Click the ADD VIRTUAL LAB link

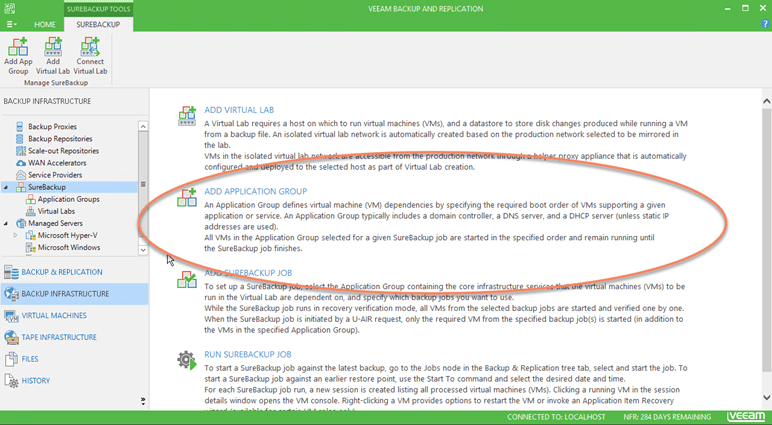(x=239, y=110)
